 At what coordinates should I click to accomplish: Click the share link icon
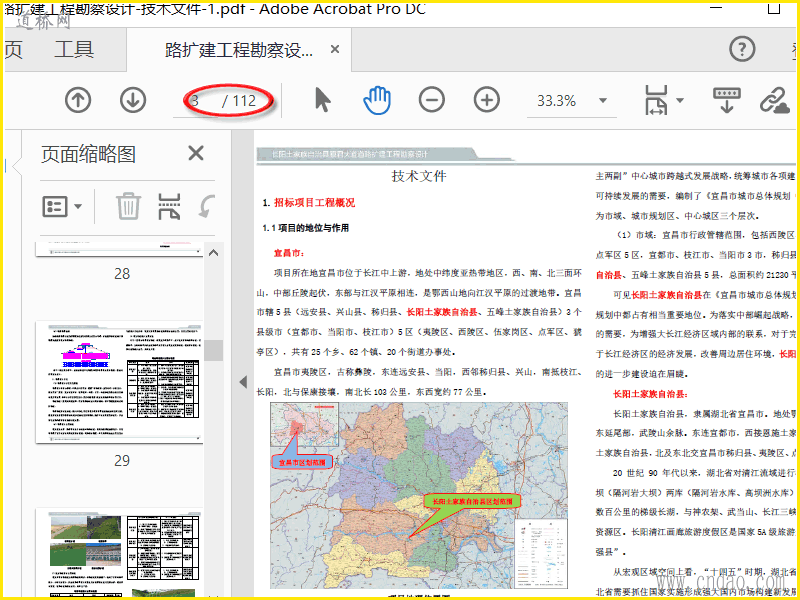click(x=774, y=100)
